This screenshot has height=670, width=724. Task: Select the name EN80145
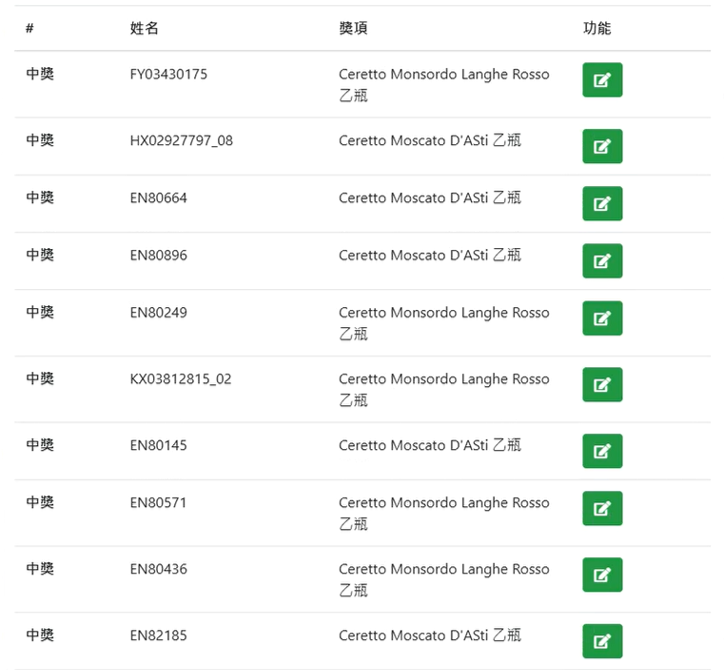click(158, 446)
